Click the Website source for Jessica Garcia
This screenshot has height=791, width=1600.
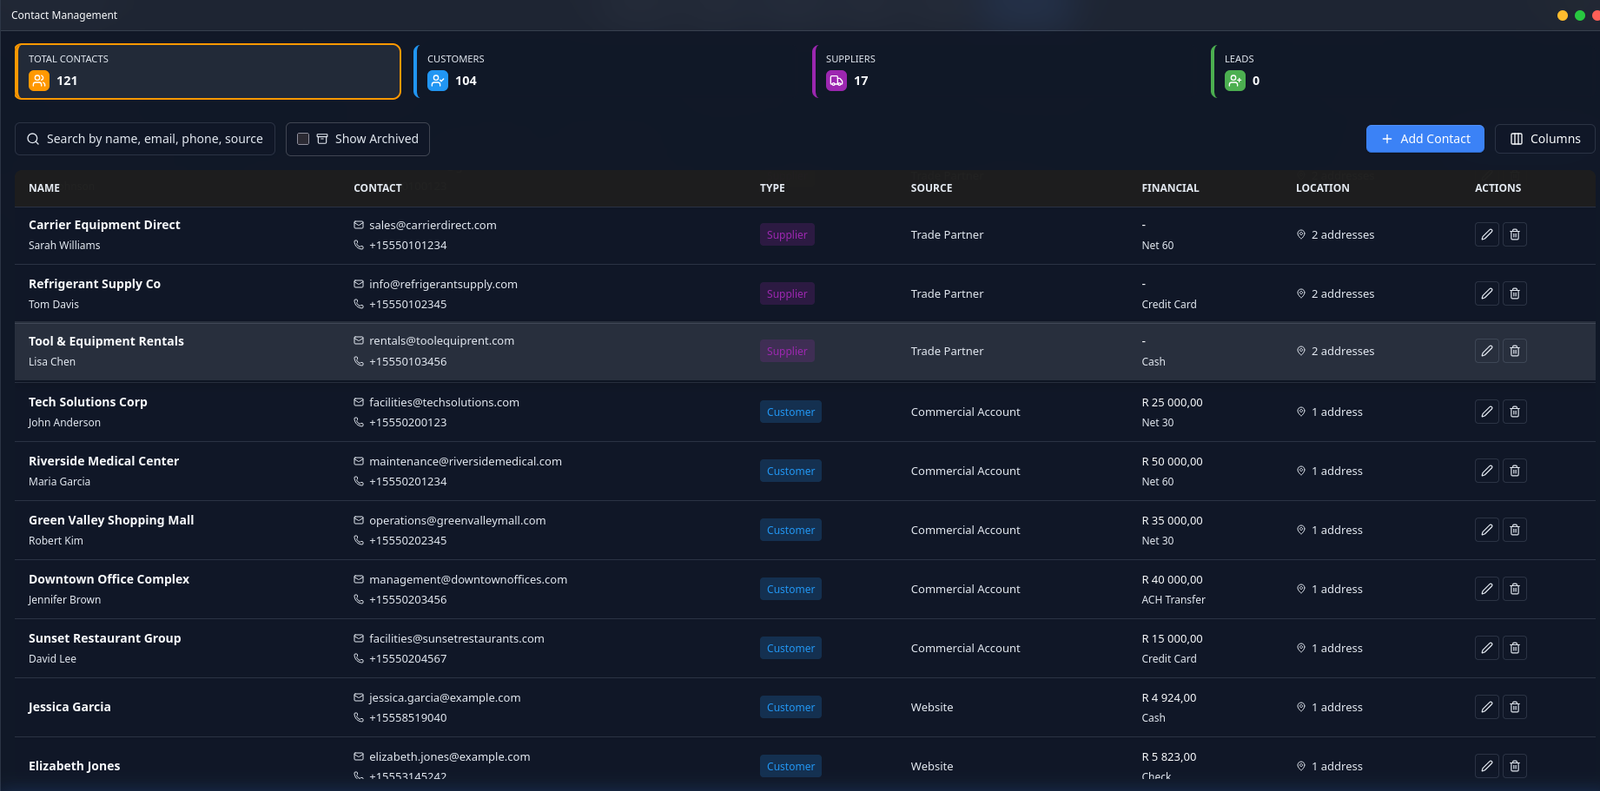coord(931,707)
